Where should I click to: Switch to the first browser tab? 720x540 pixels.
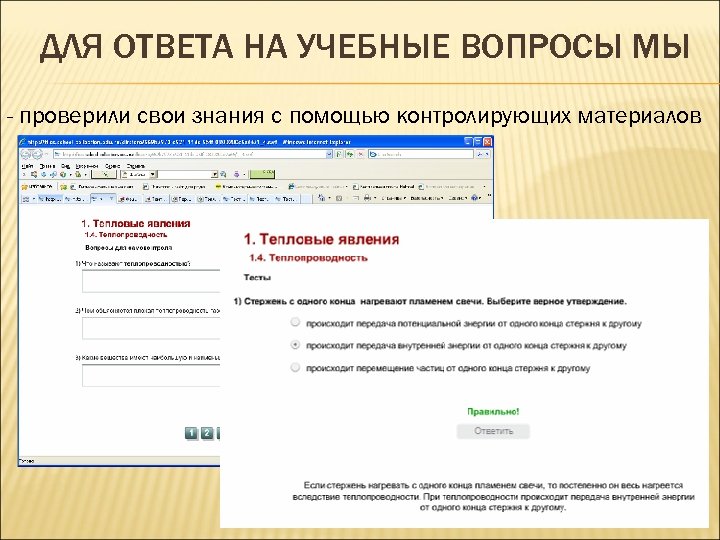point(50,199)
